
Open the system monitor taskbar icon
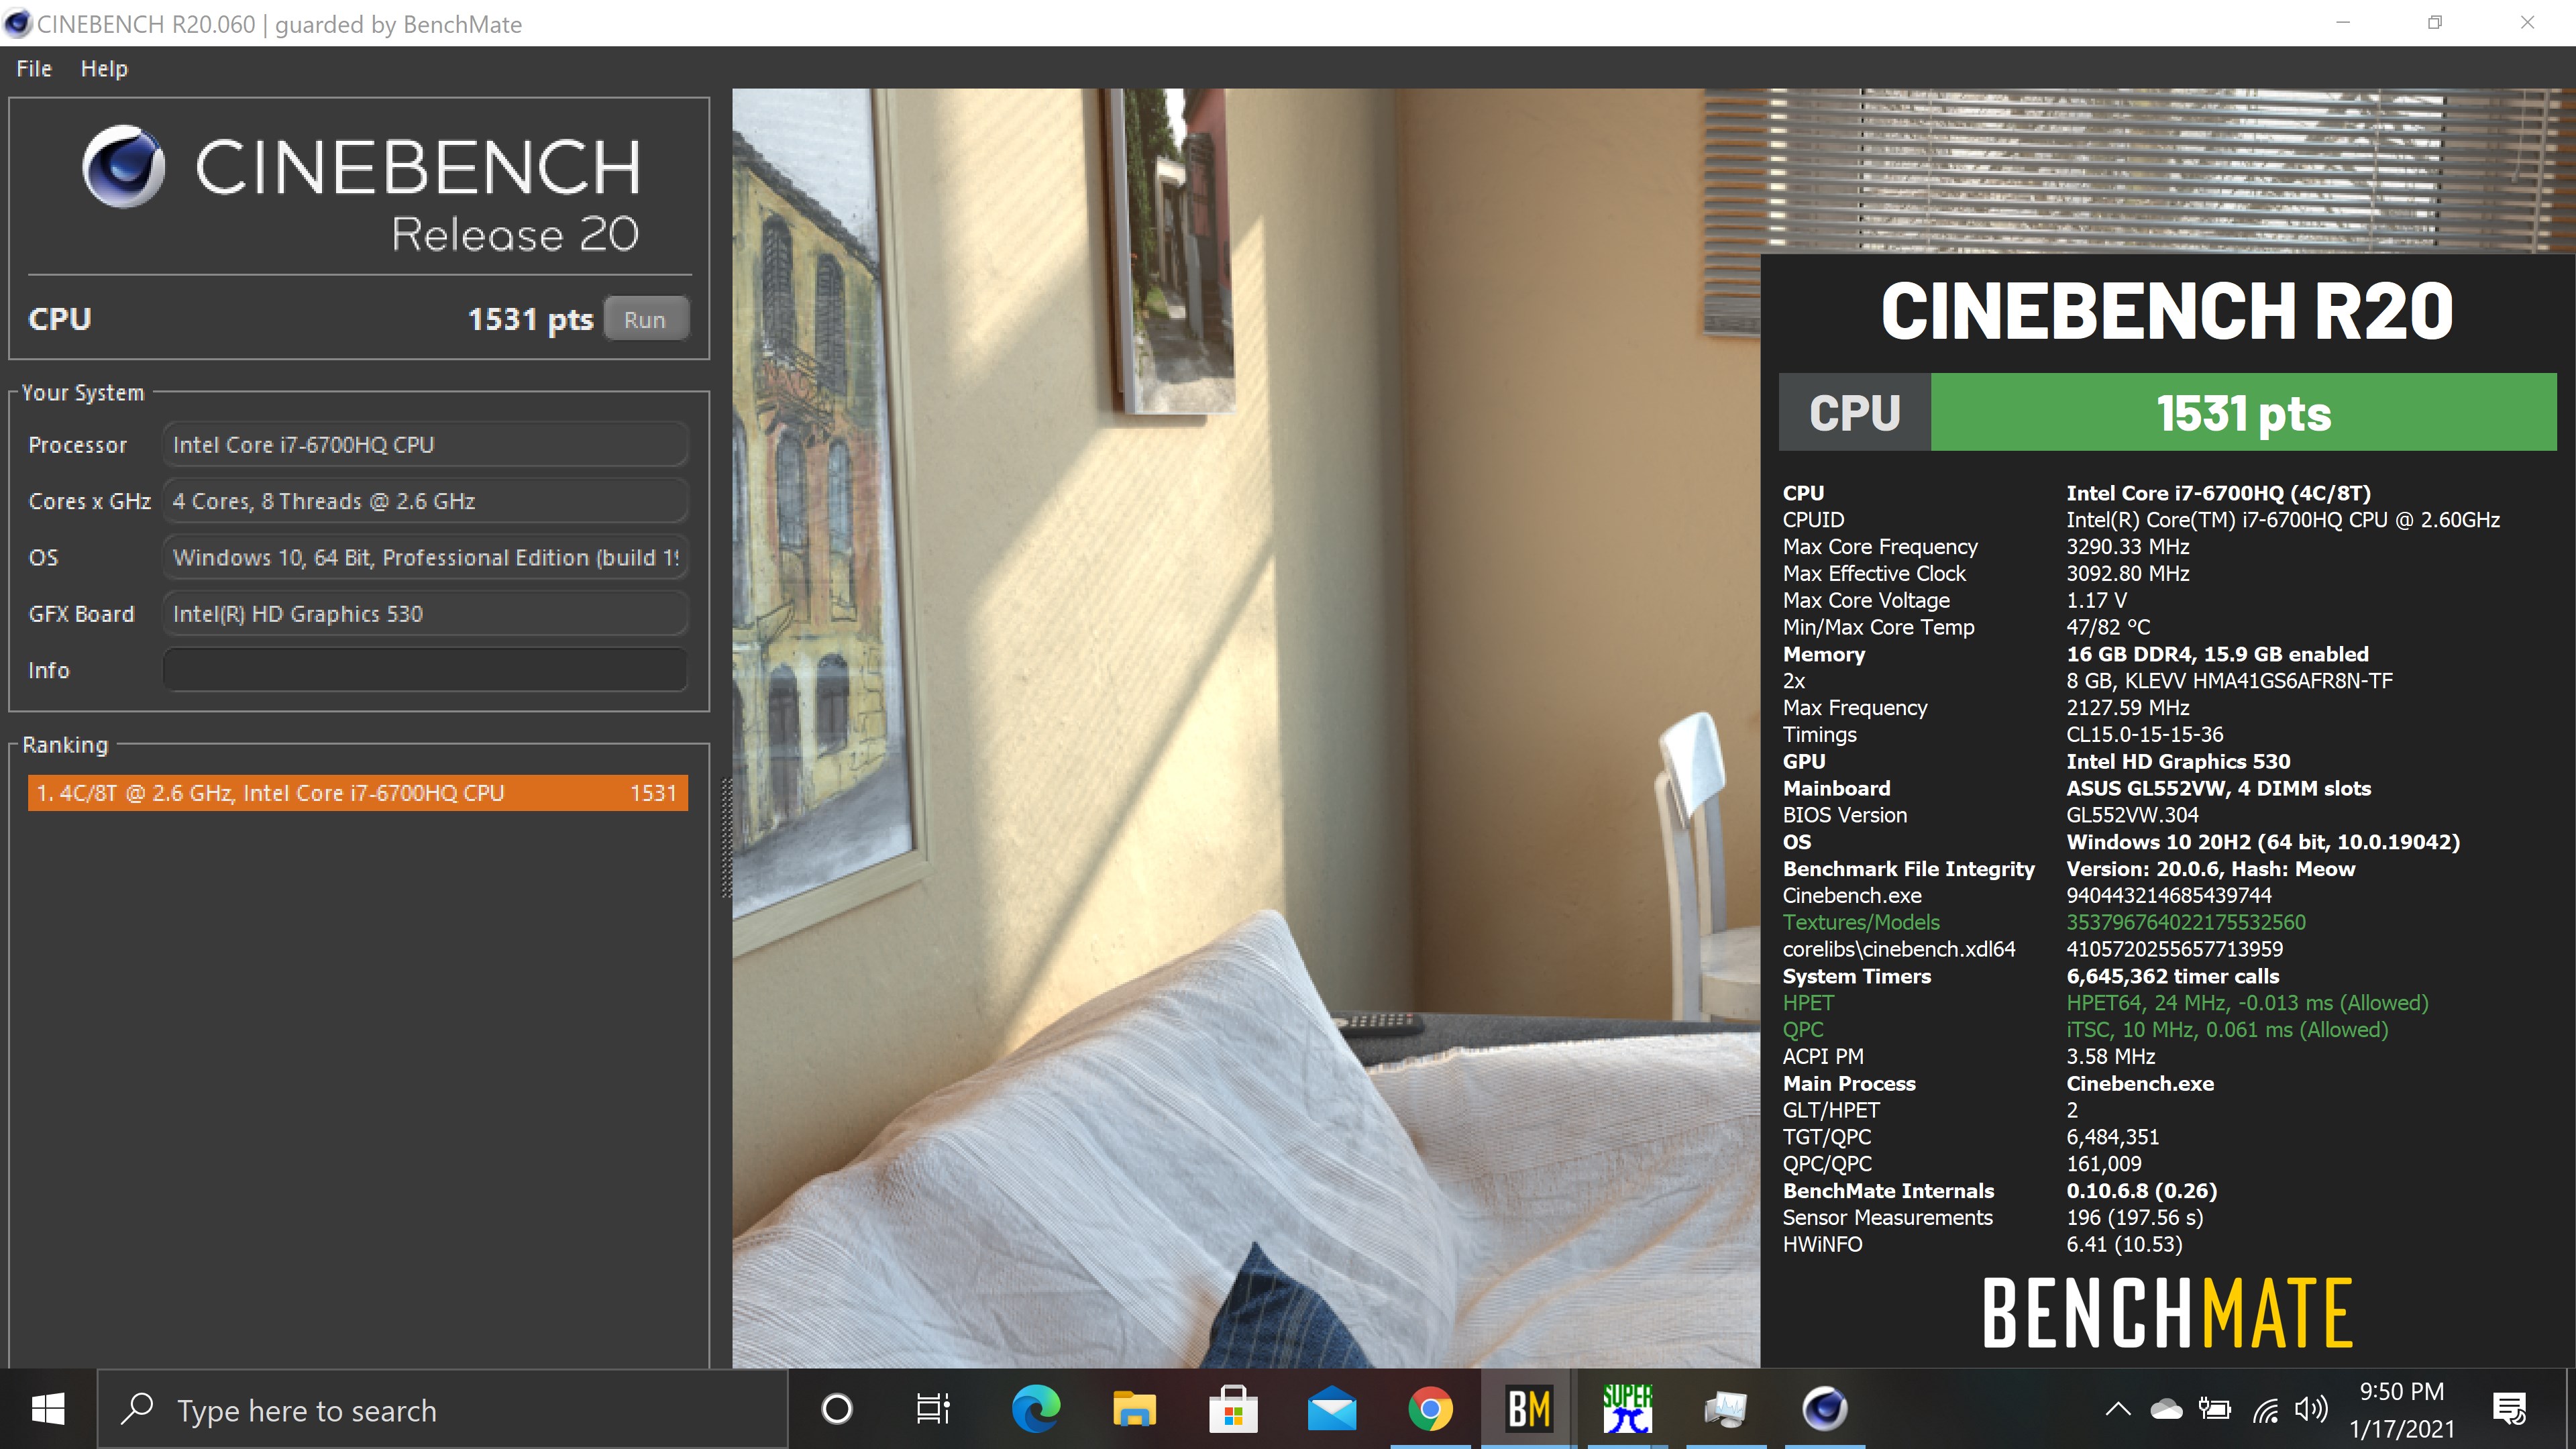click(1726, 1409)
